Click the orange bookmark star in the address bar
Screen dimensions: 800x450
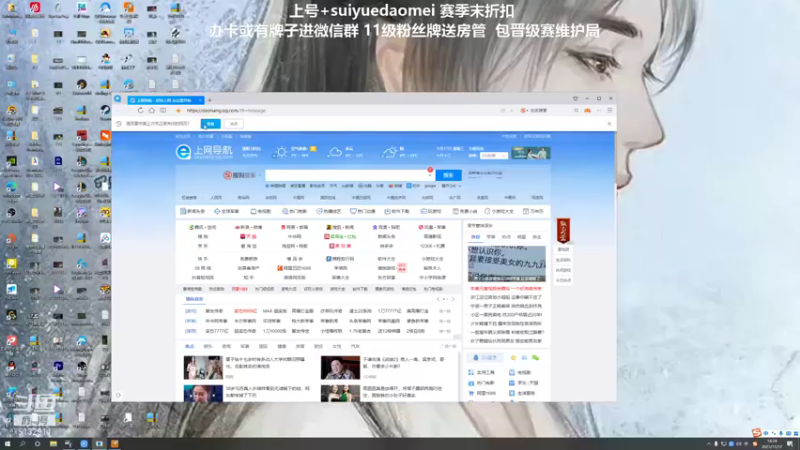pos(178,111)
